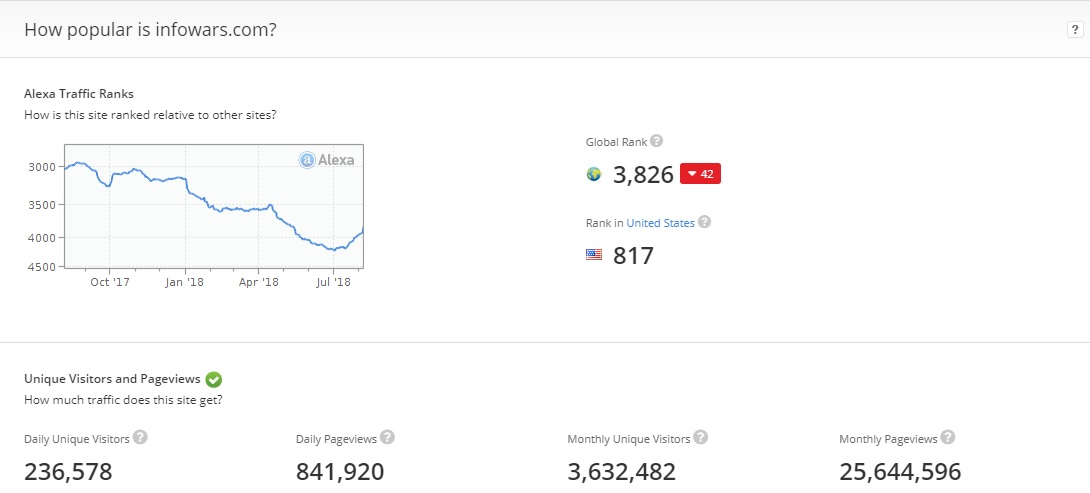Click the chart's Oct '17 axis label

(110, 282)
